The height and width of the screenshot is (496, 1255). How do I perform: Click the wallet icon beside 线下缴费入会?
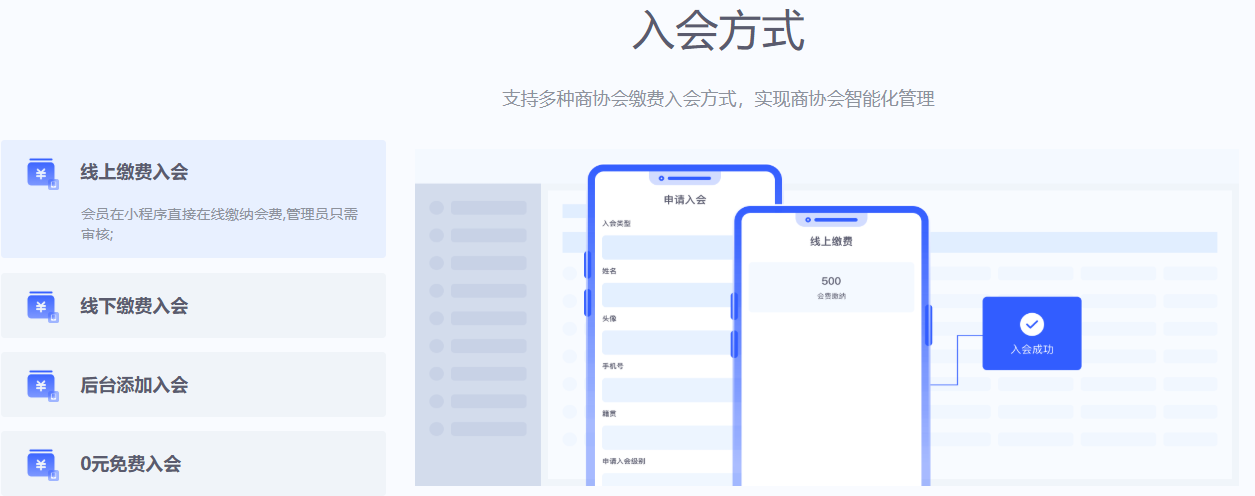(x=42, y=306)
